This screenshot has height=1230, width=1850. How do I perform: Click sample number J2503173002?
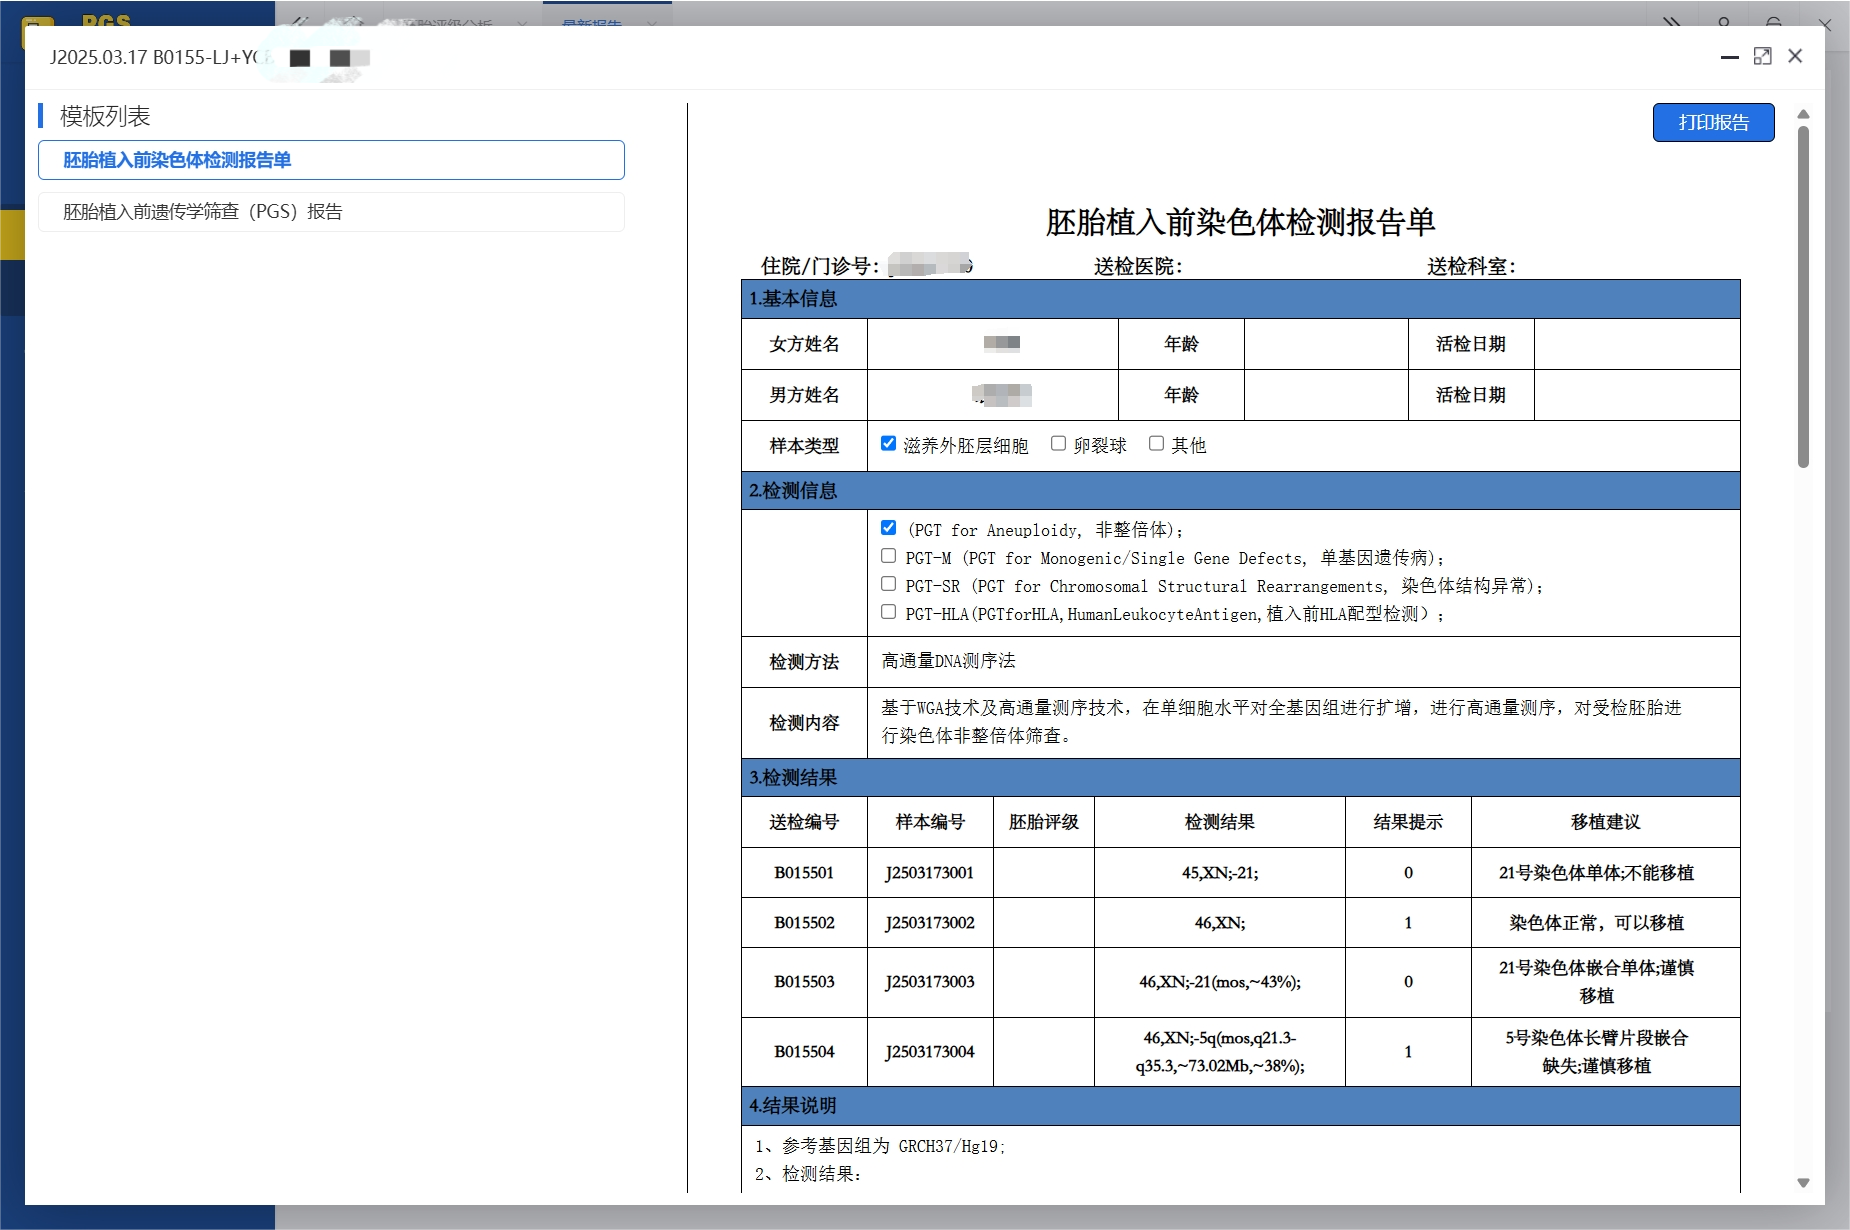[930, 923]
